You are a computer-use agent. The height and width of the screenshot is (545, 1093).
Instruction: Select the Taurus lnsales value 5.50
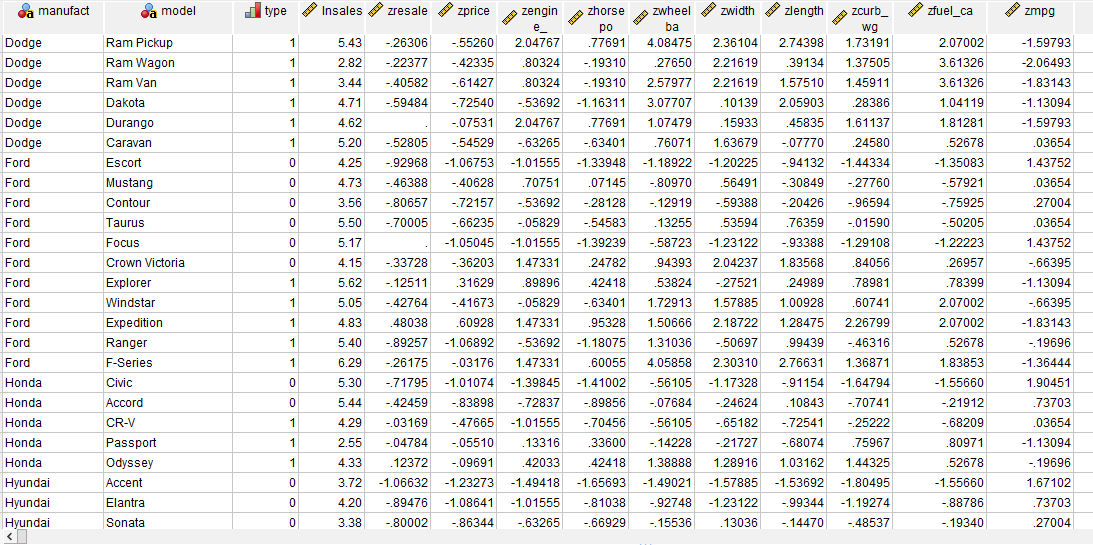coord(333,223)
